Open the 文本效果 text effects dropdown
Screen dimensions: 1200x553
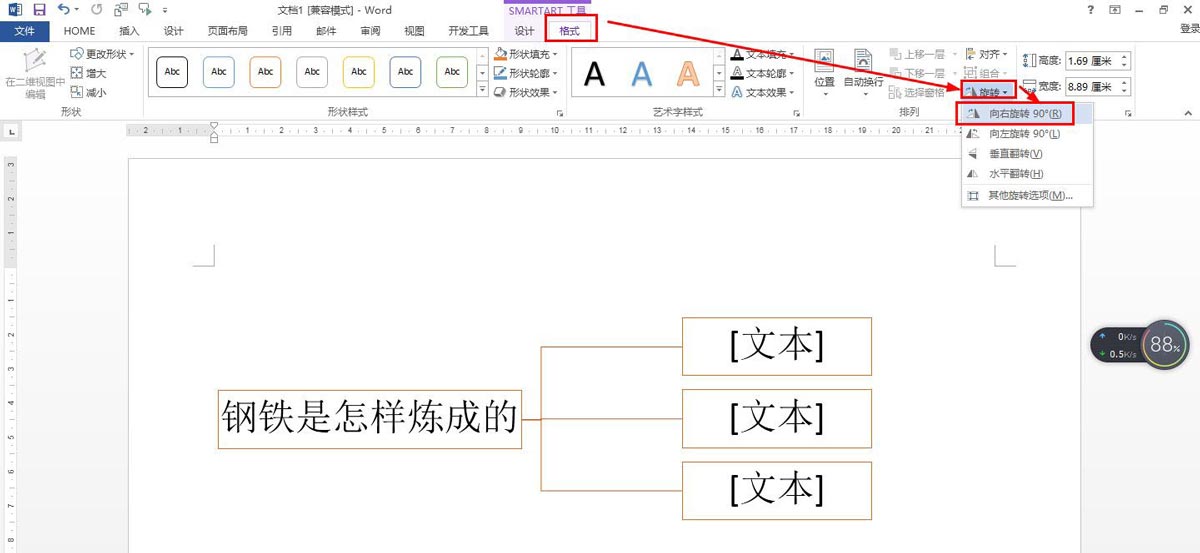pos(763,92)
